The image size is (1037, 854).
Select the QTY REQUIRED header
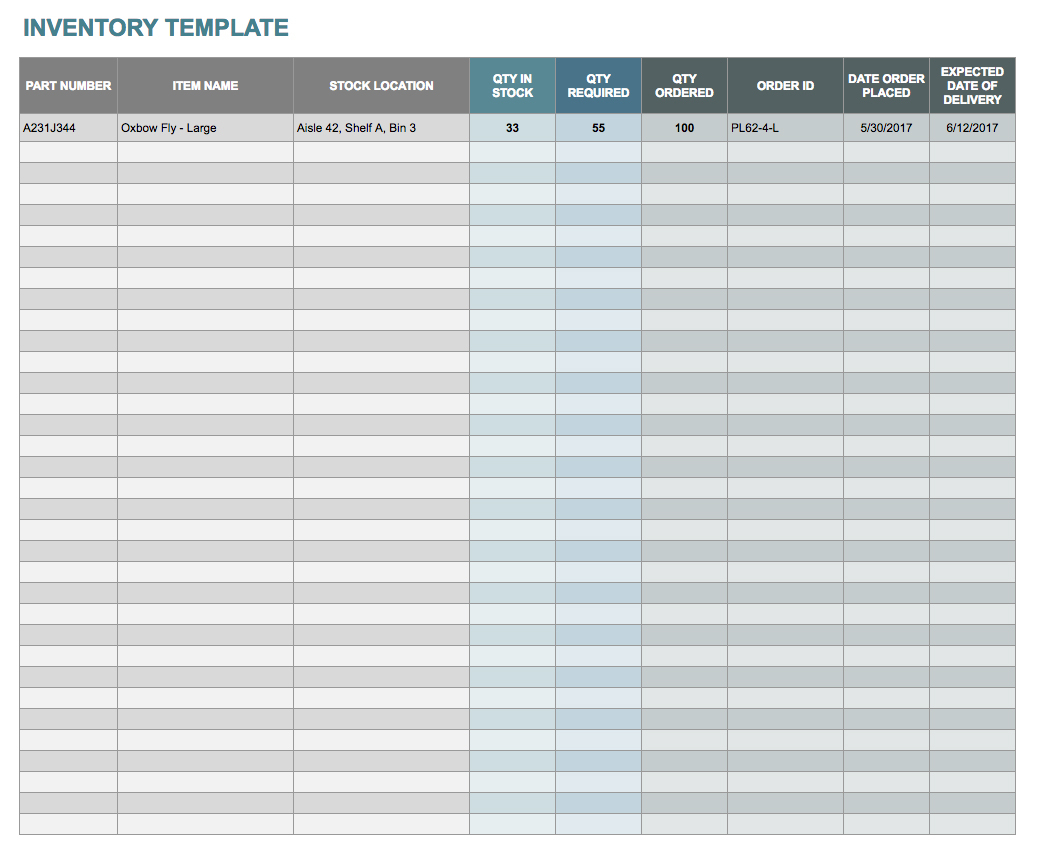pos(598,85)
